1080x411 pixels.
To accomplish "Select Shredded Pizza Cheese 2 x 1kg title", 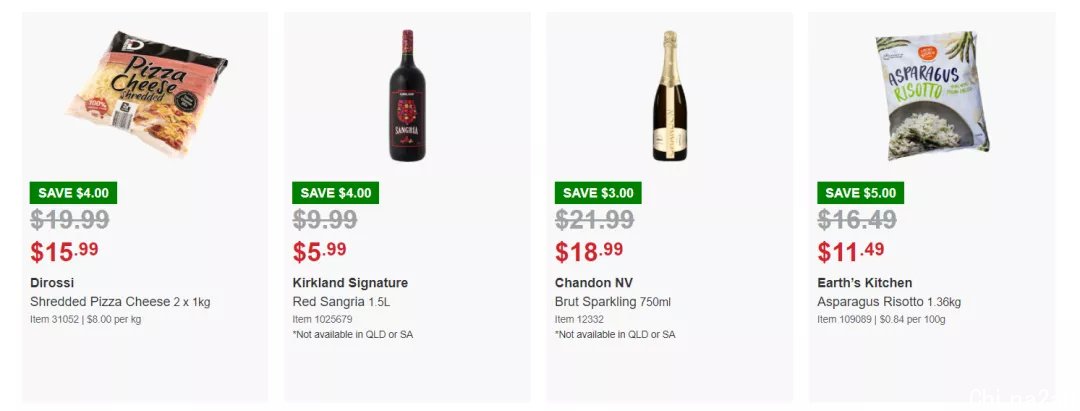I will coord(120,302).
